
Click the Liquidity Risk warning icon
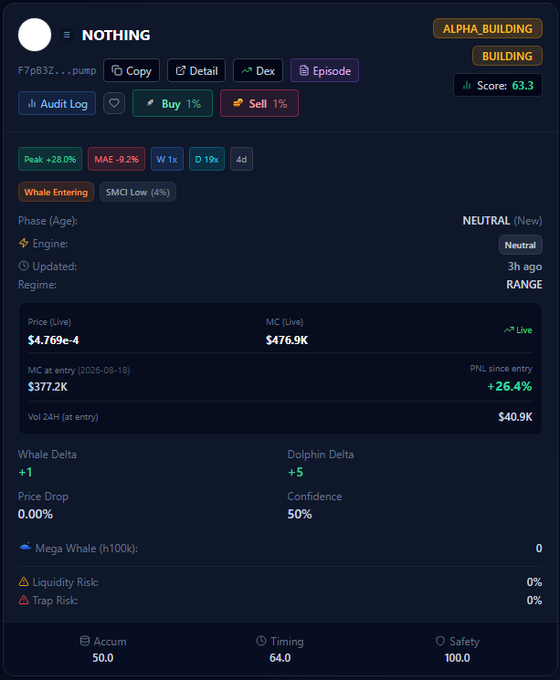(x=24, y=582)
